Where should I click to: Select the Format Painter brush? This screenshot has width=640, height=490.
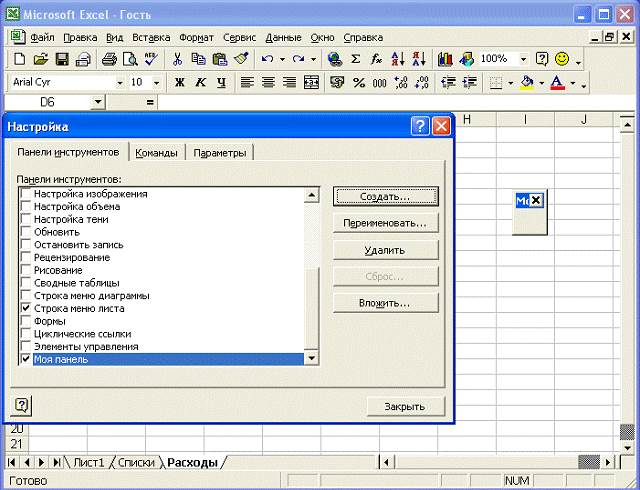[x=241, y=60]
